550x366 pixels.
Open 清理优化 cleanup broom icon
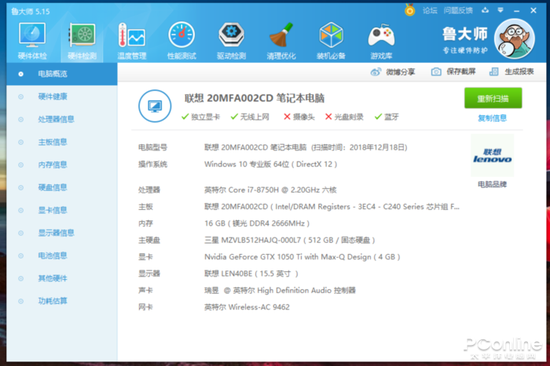point(281,40)
